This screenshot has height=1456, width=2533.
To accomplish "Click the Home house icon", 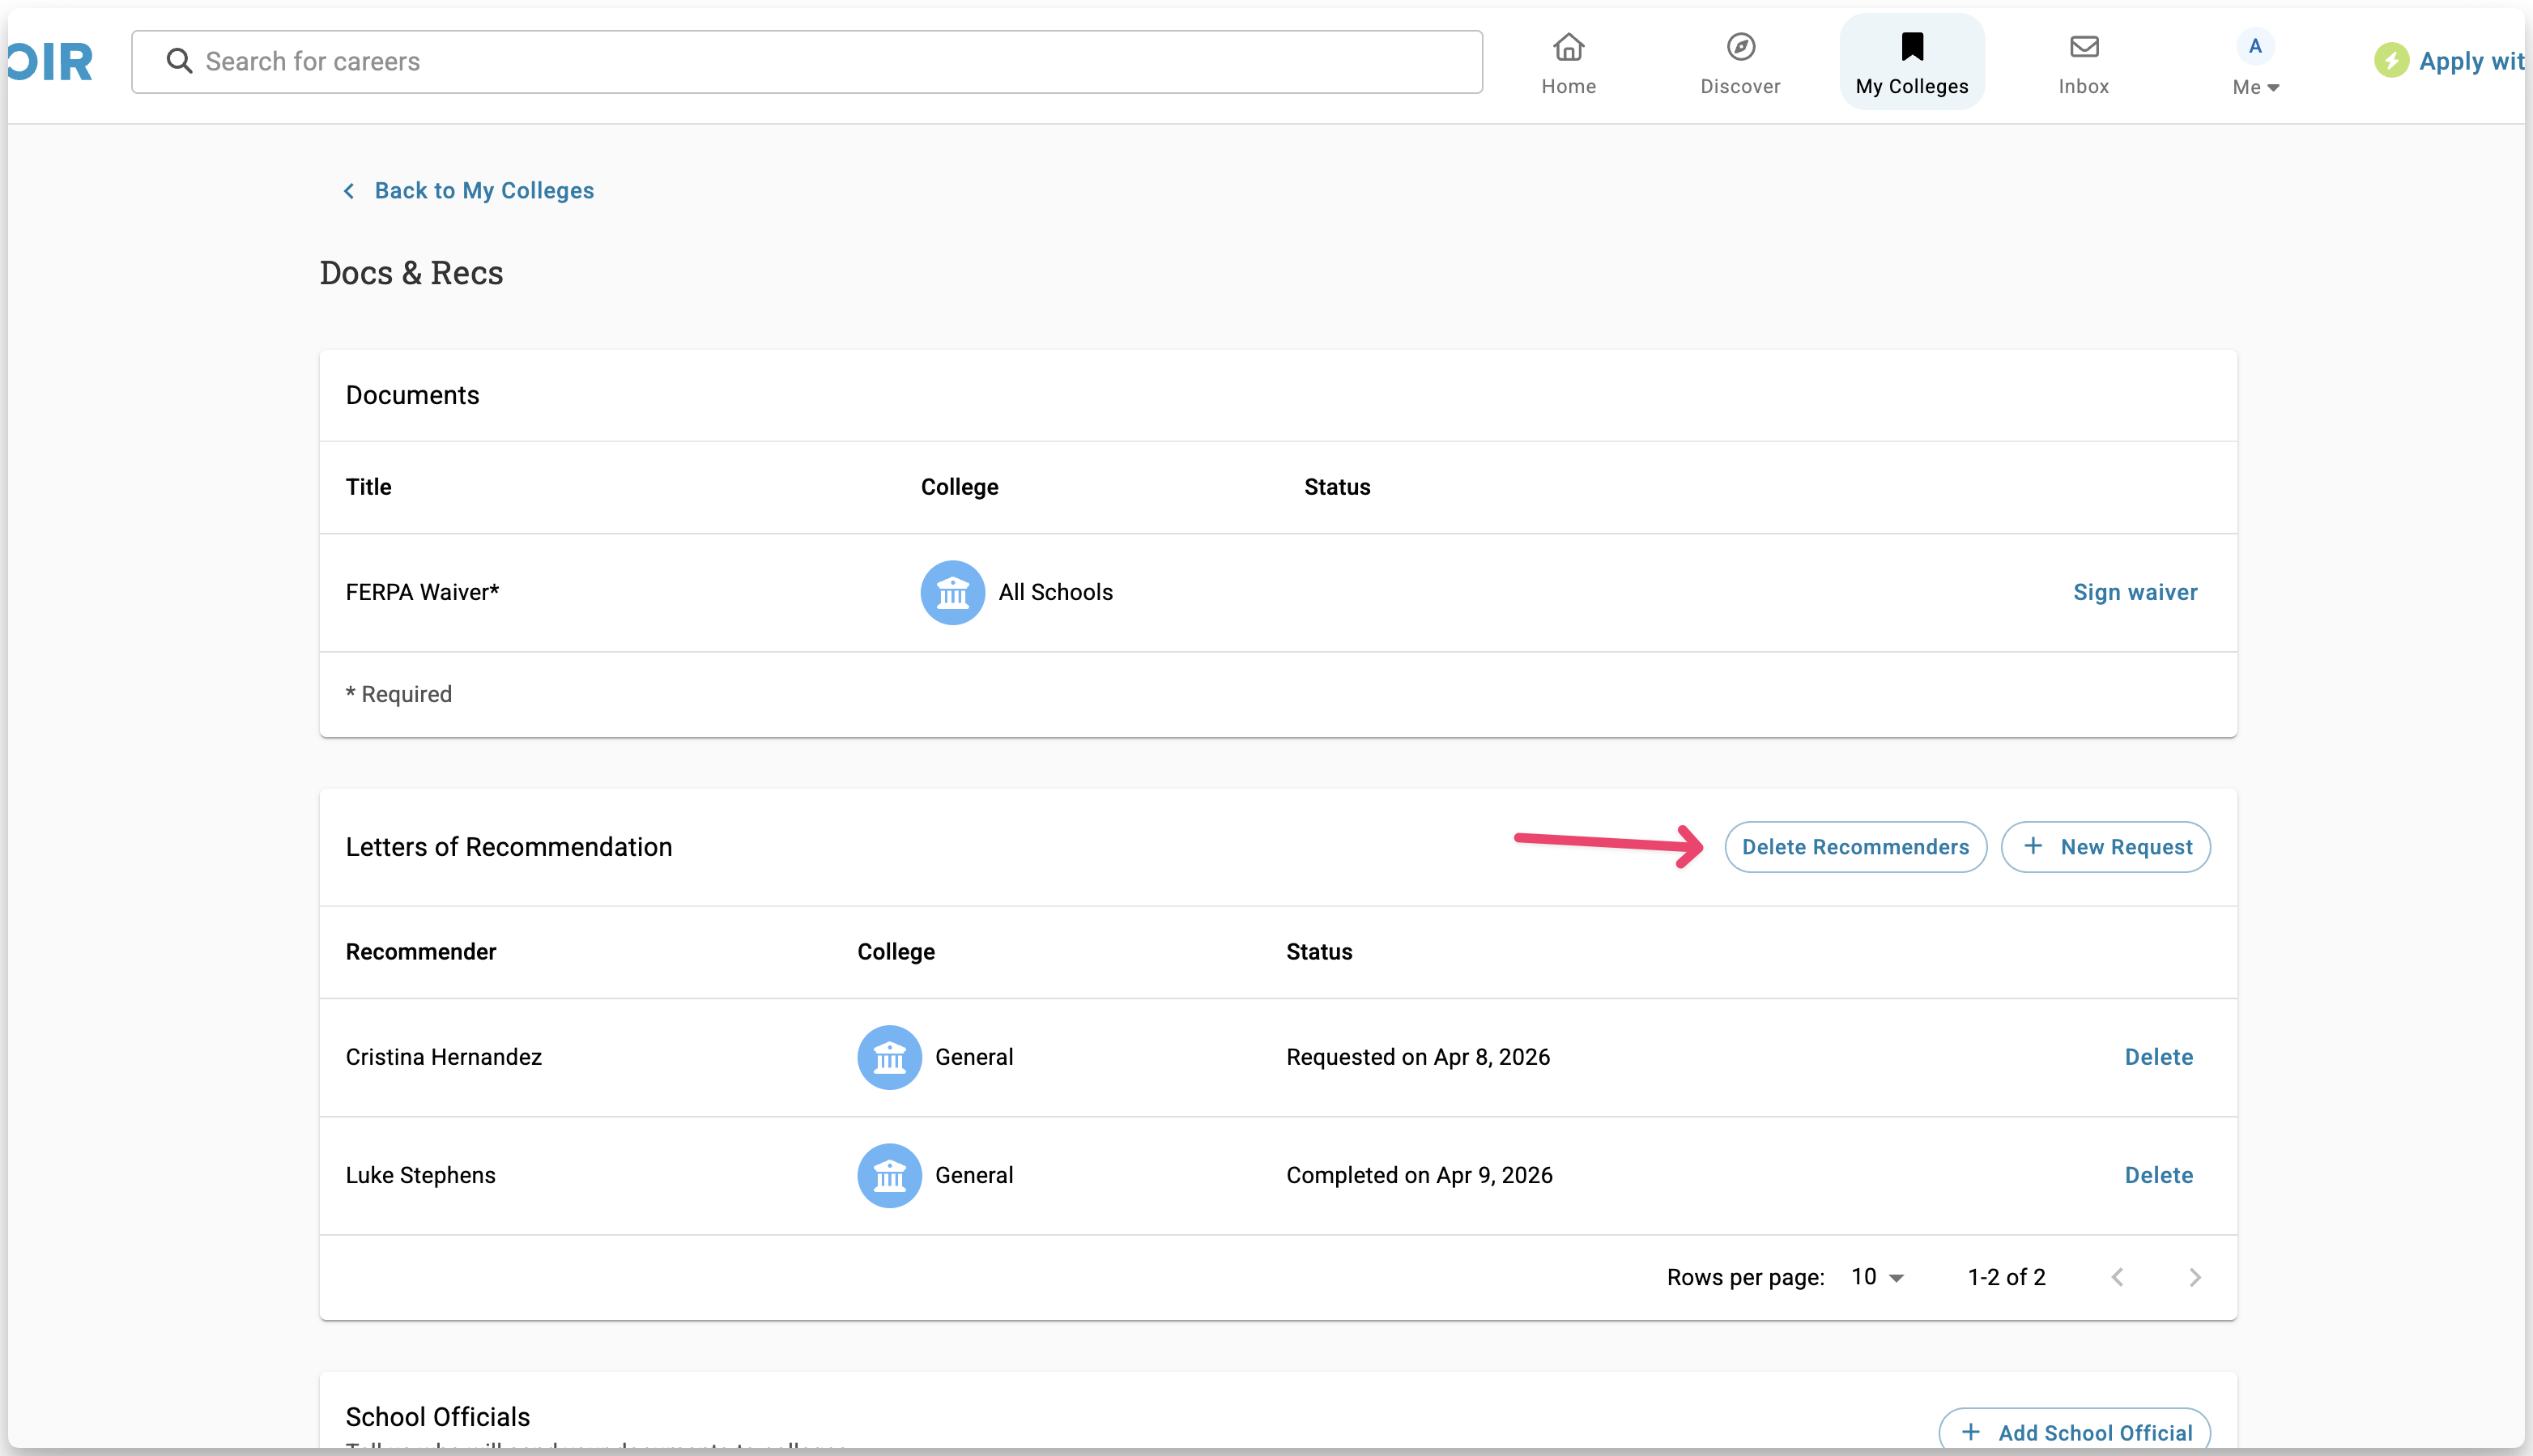I will [1568, 47].
